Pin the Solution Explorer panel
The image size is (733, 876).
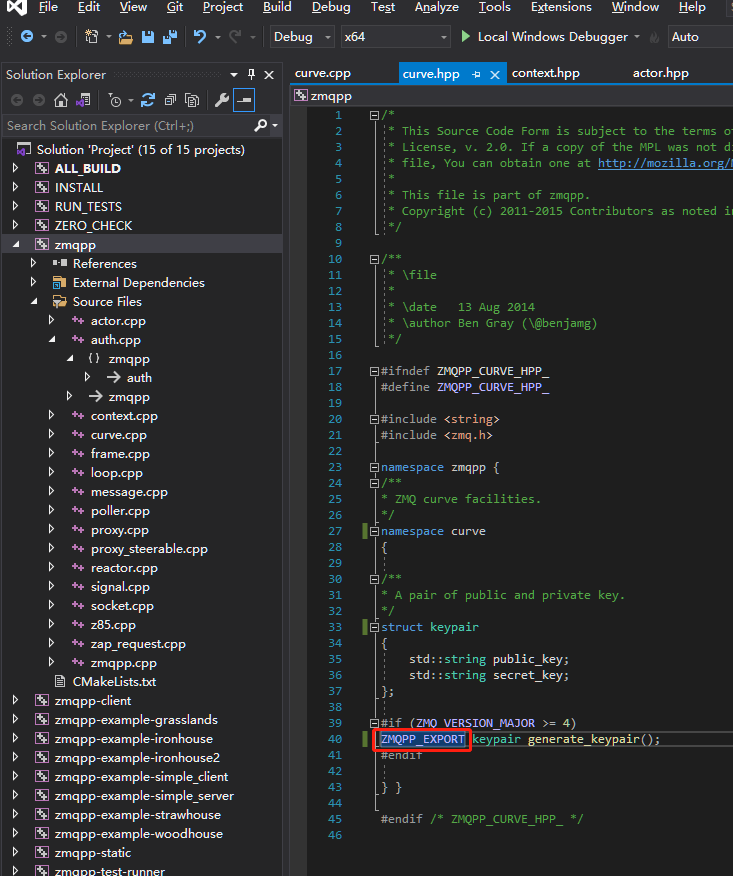(251, 74)
